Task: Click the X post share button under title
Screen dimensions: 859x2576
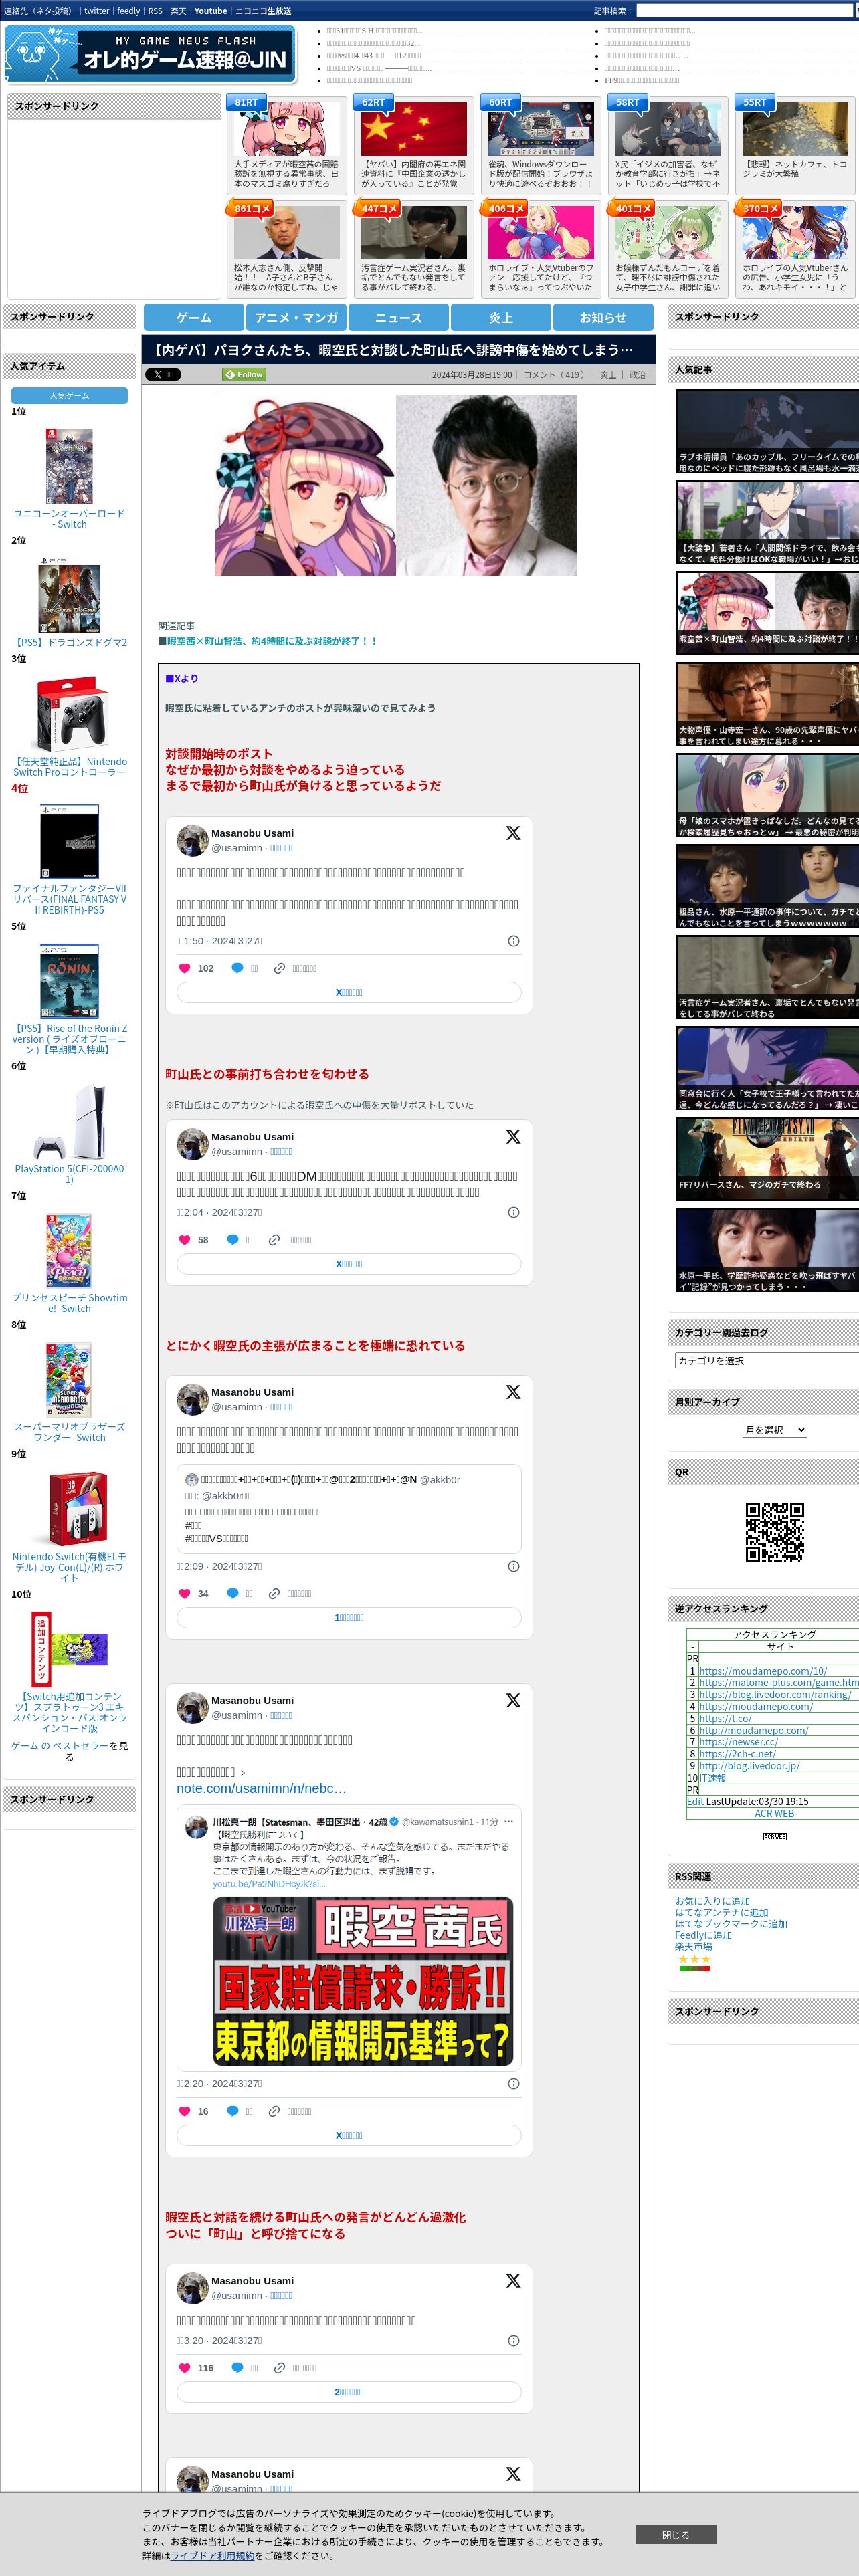Action: [162, 375]
